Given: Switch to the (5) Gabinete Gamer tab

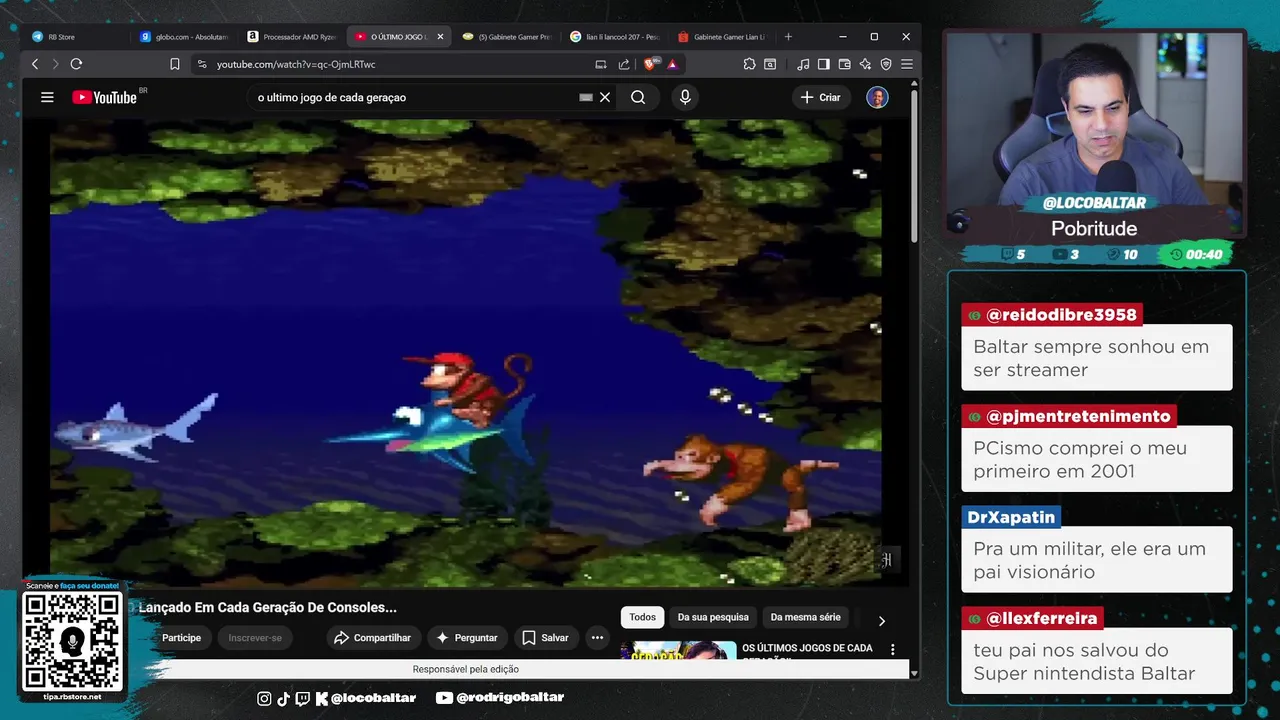Looking at the screenshot, I should (506, 37).
